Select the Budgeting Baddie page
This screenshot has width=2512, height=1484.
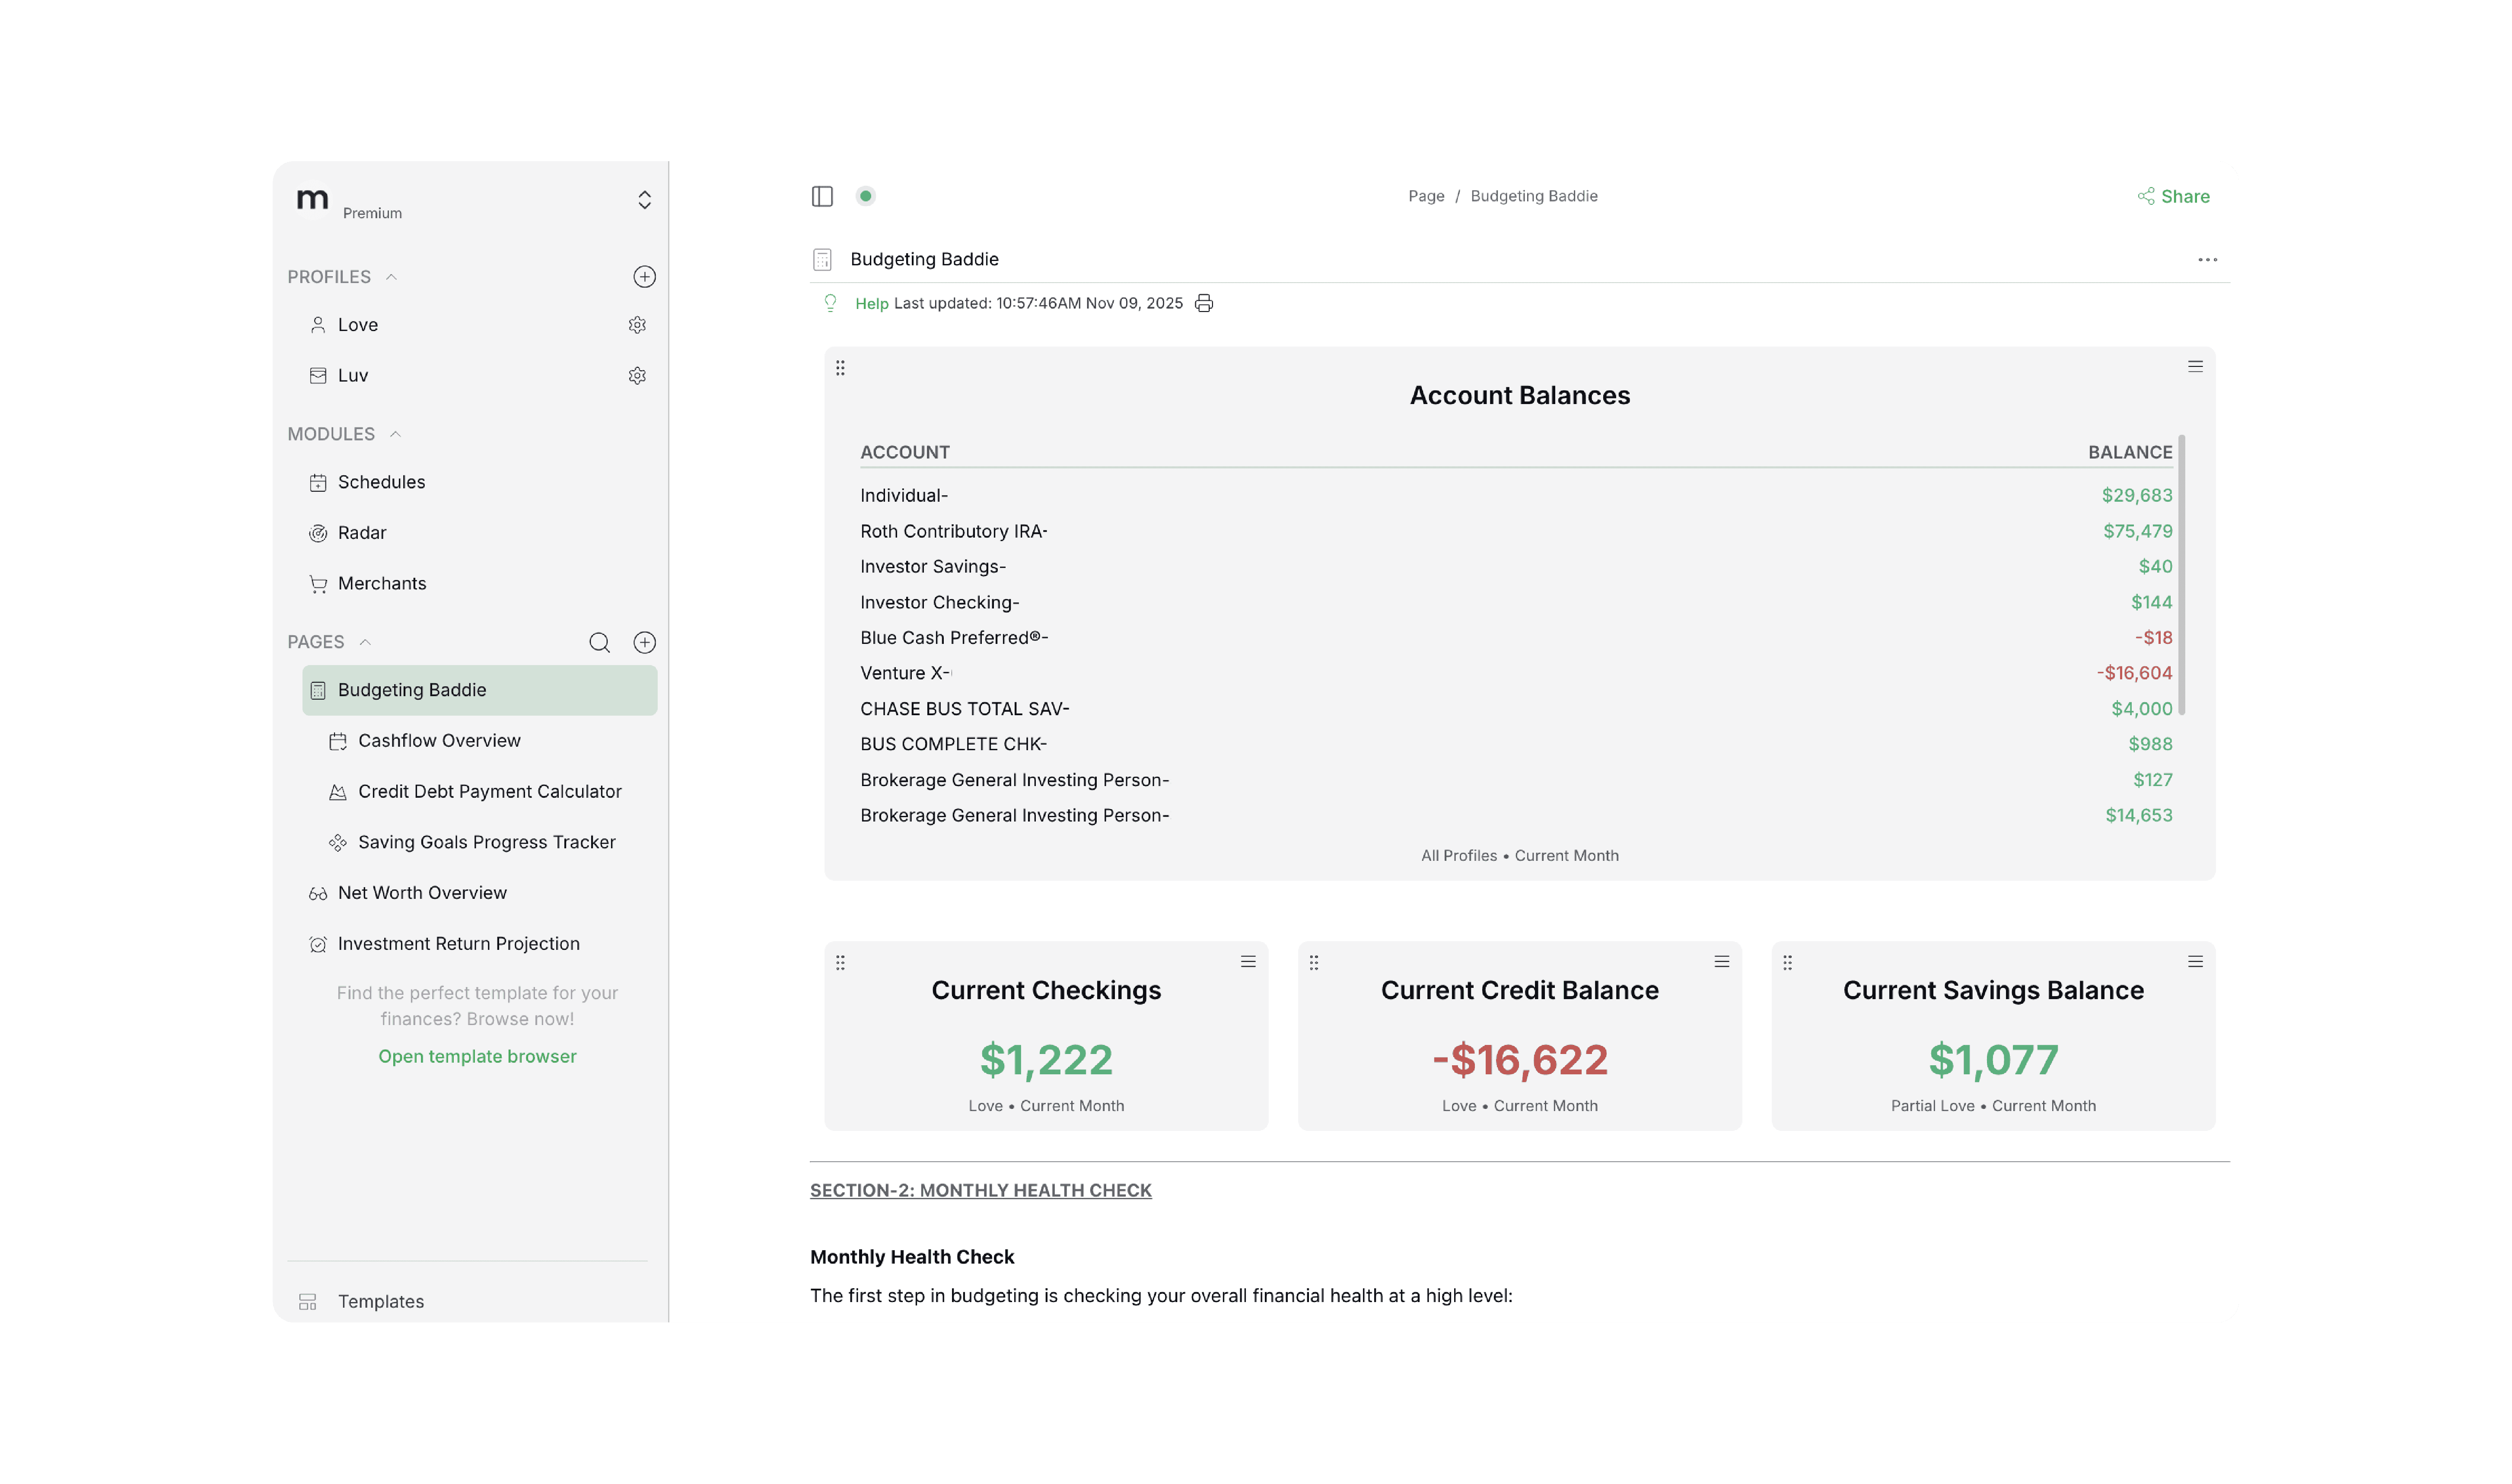click(480, 690)
